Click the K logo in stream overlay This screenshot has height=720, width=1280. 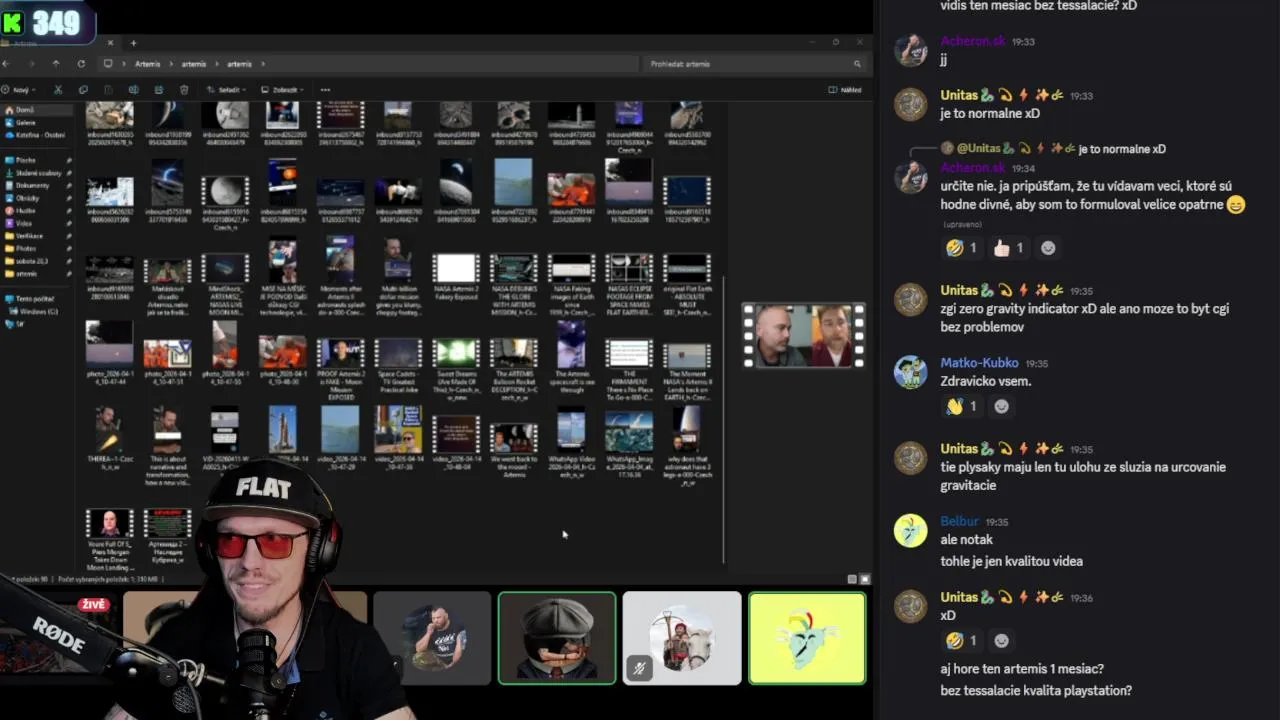click(13, 23)
